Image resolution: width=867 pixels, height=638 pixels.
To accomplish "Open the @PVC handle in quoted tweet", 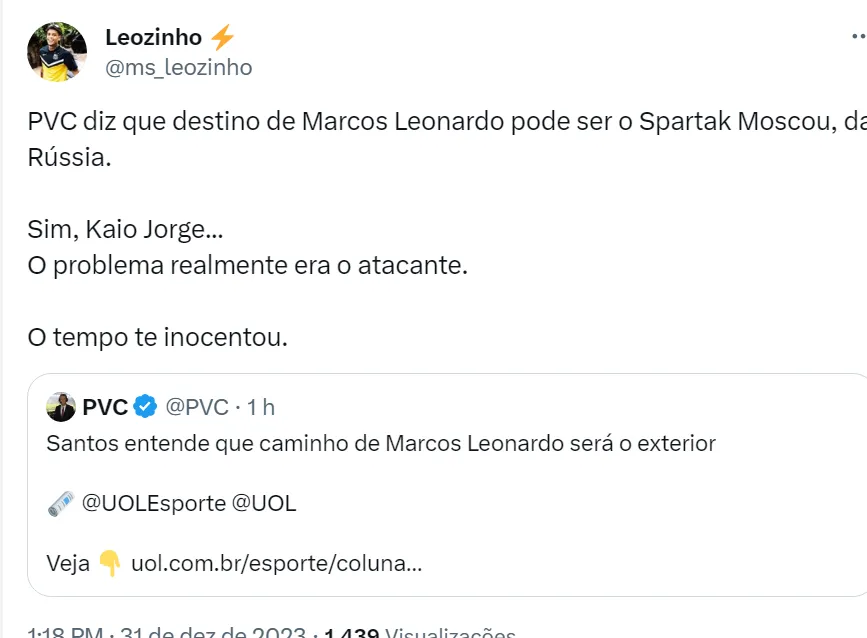I will pos(196,407).
